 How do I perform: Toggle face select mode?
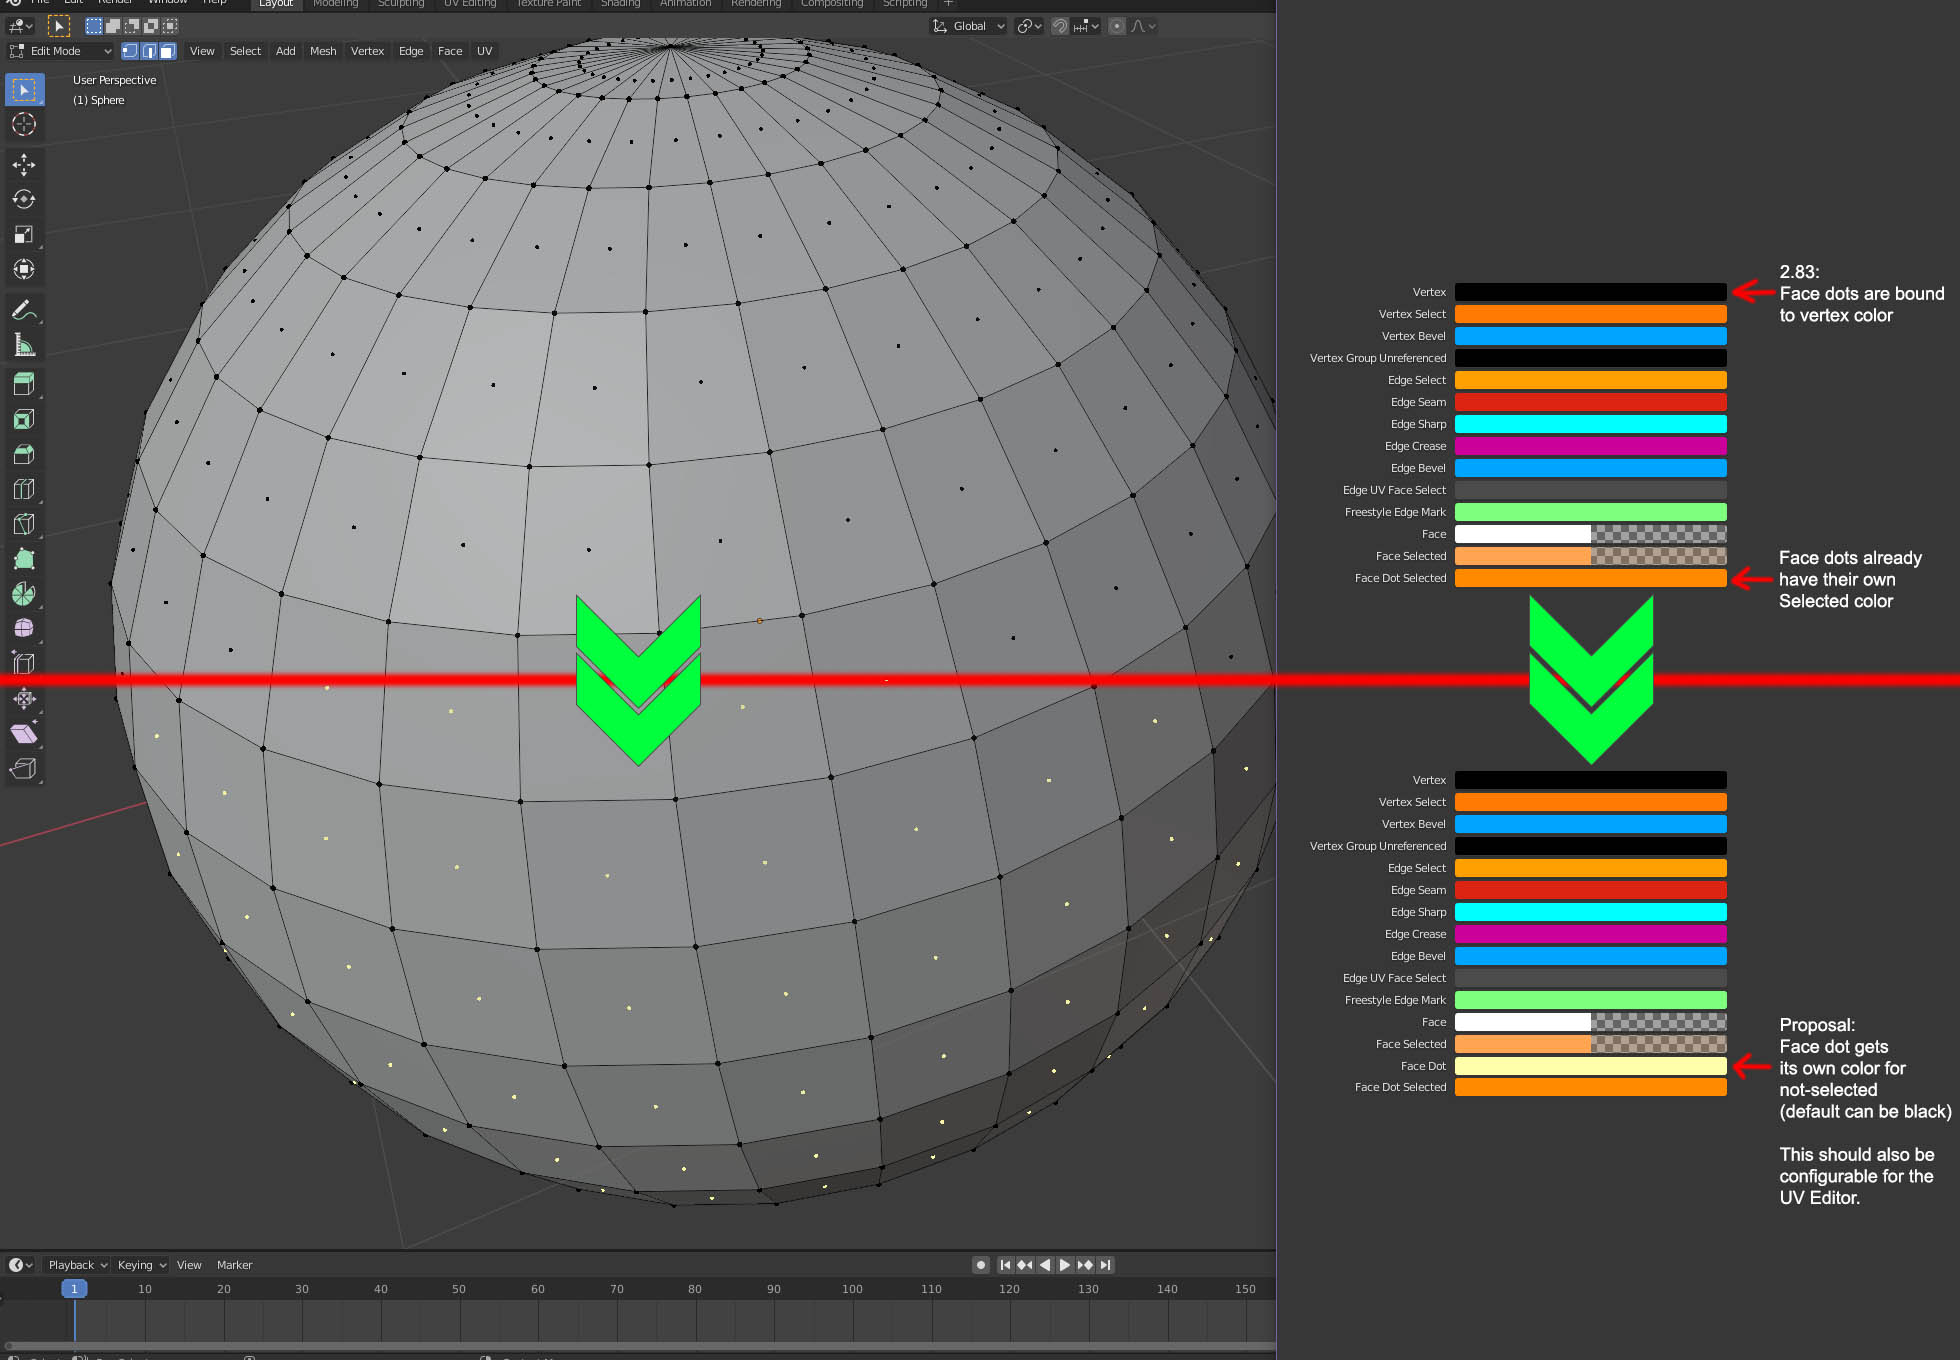point(168,51)
